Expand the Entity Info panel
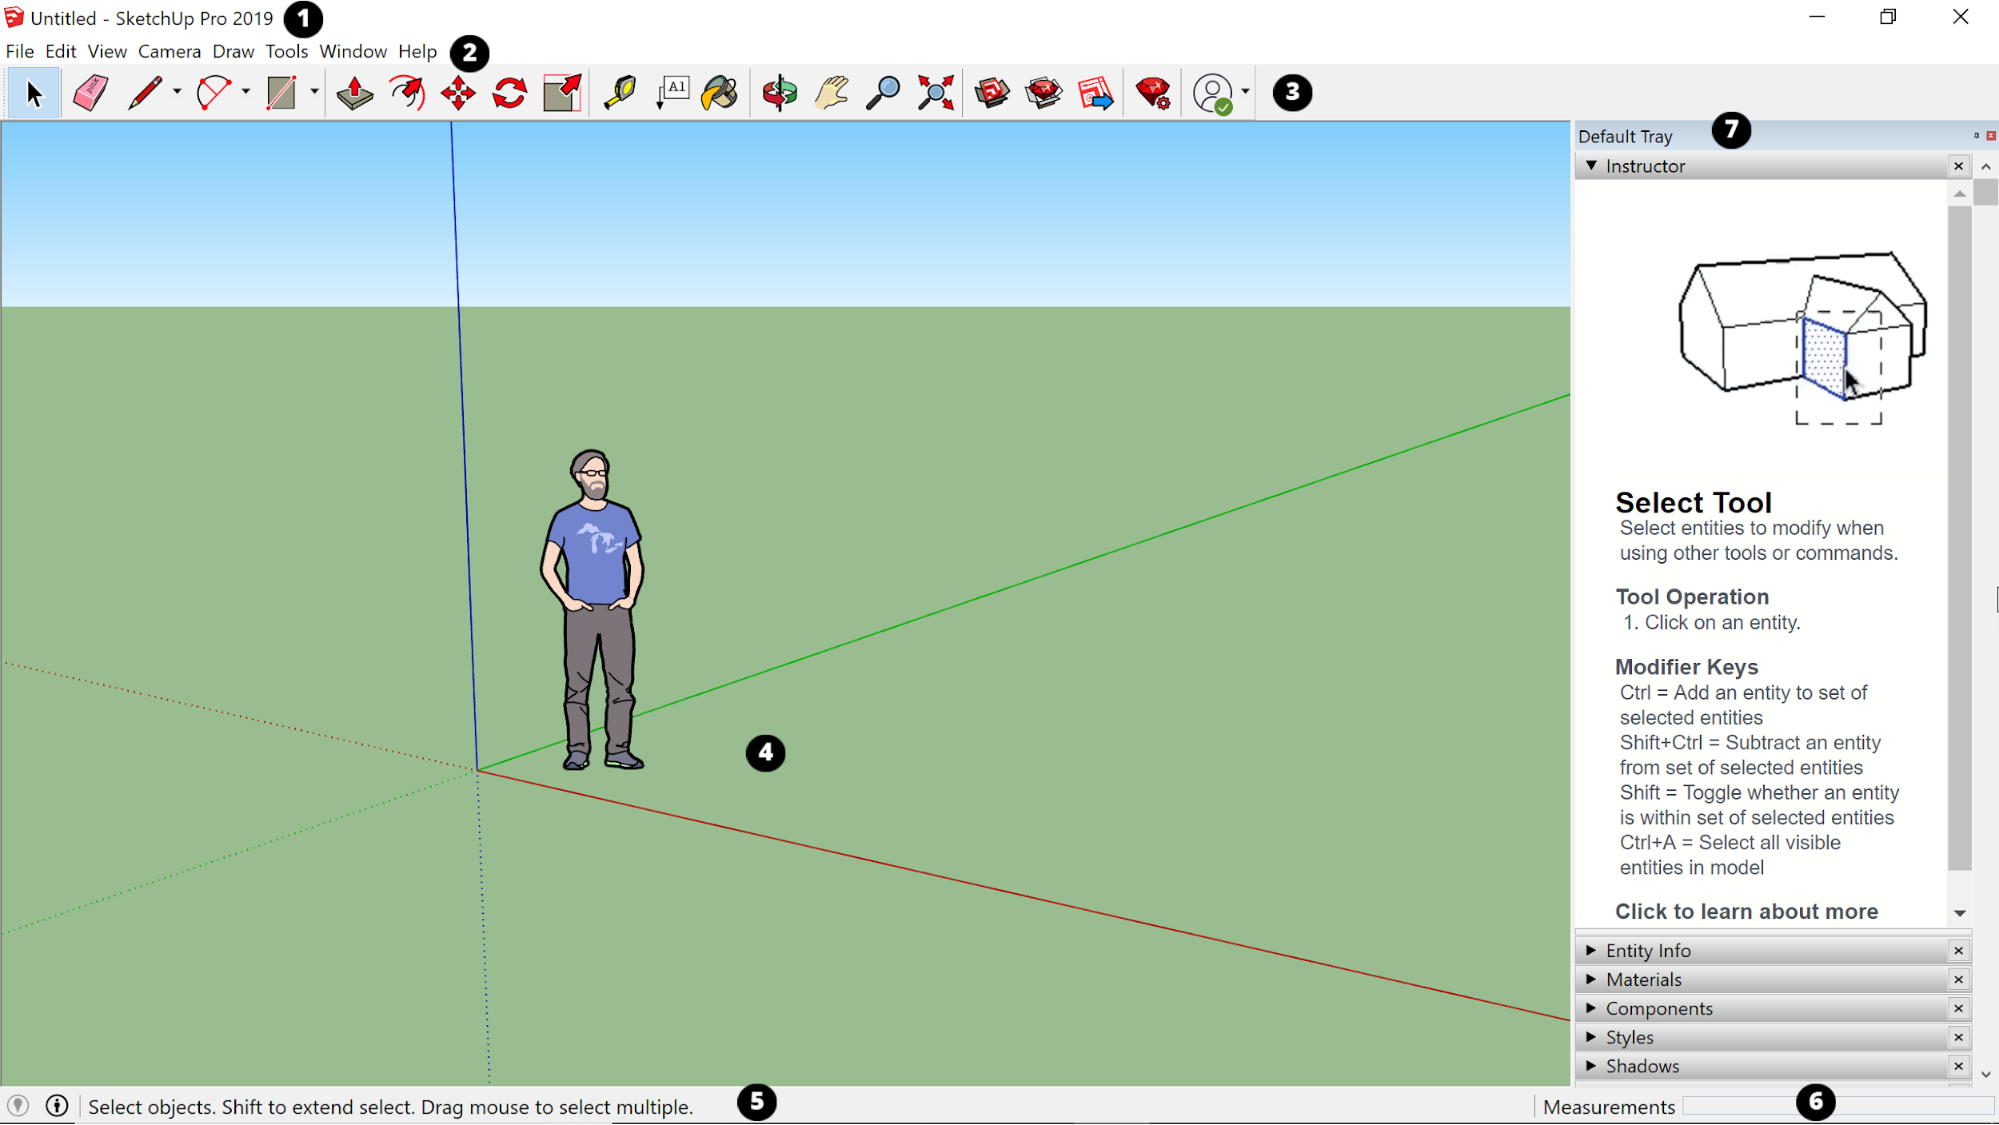Screen dimensions: 1999x1125 (x=1591, y=949)
